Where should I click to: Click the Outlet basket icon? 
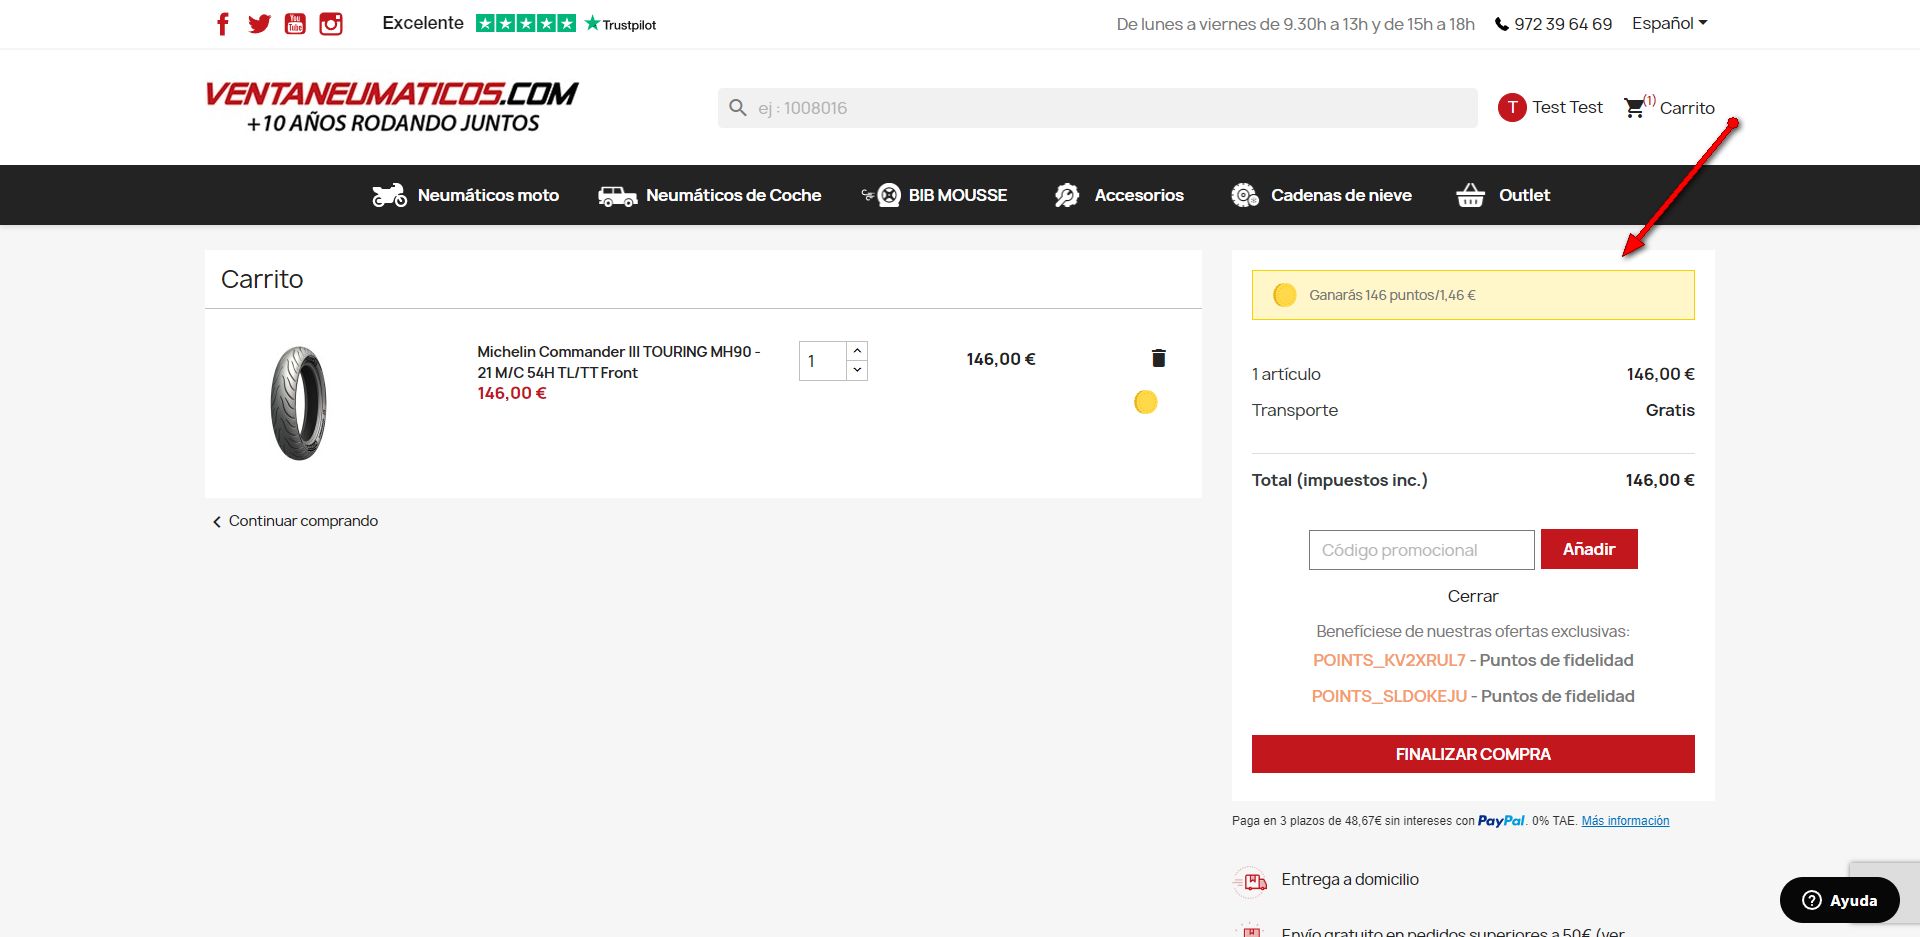1470,195
